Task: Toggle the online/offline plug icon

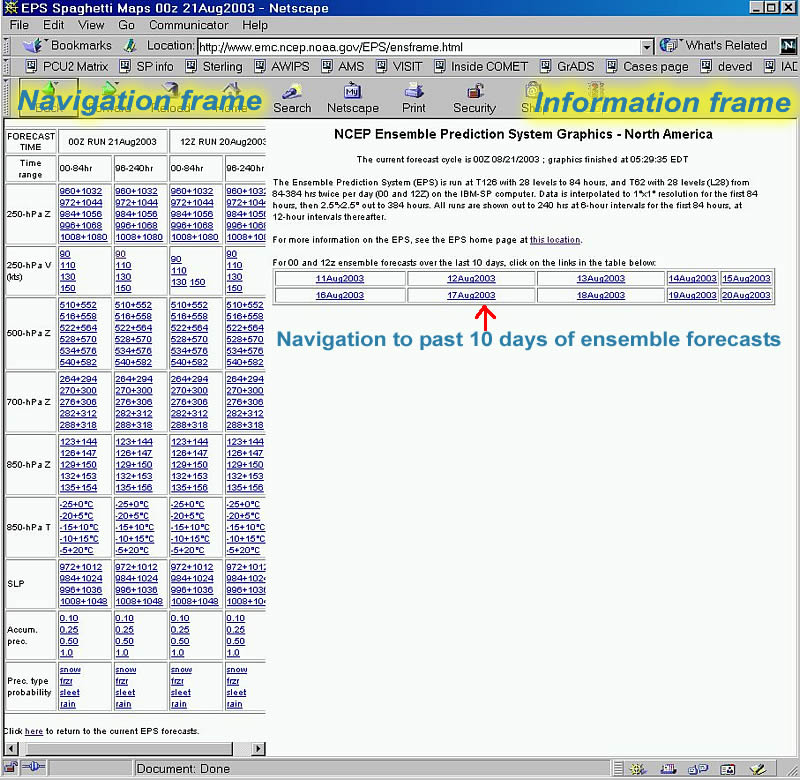Action: 34,767
